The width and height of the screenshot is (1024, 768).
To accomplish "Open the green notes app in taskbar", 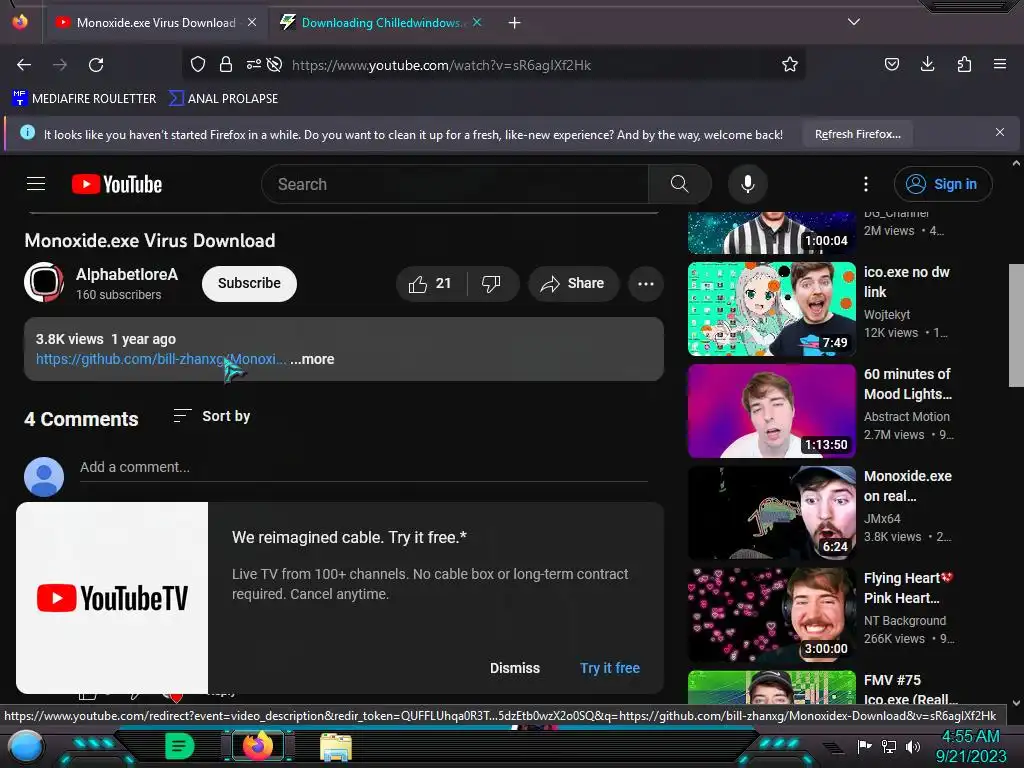I will (180, 746).
